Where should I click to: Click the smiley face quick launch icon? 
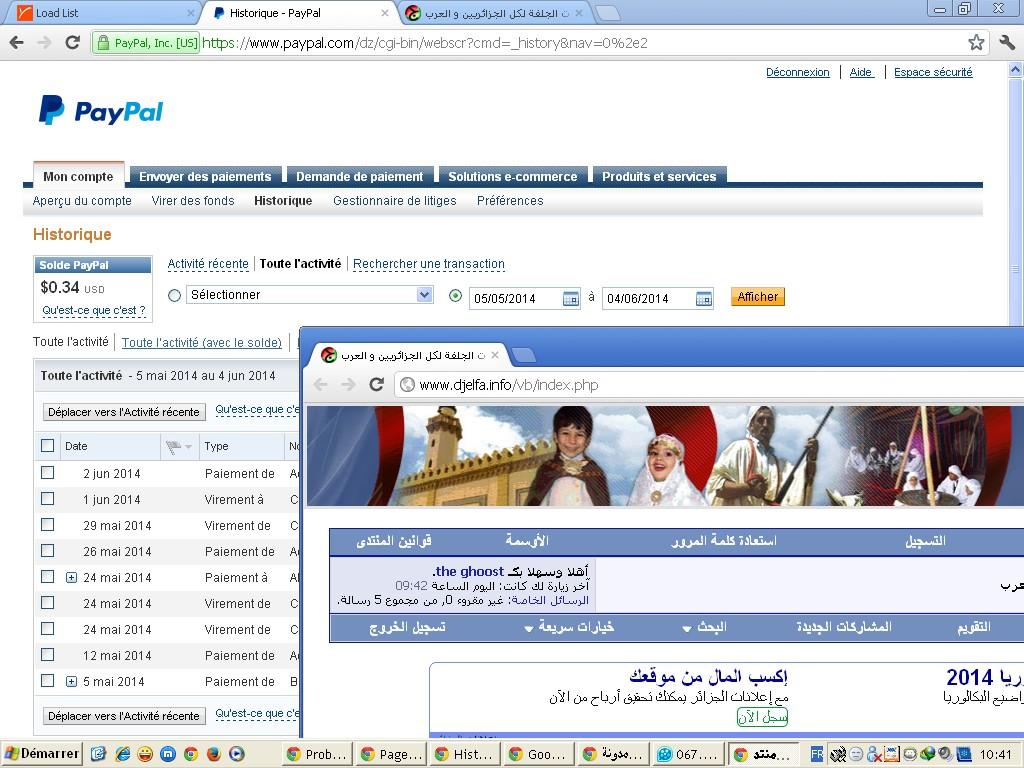[144, 754]
